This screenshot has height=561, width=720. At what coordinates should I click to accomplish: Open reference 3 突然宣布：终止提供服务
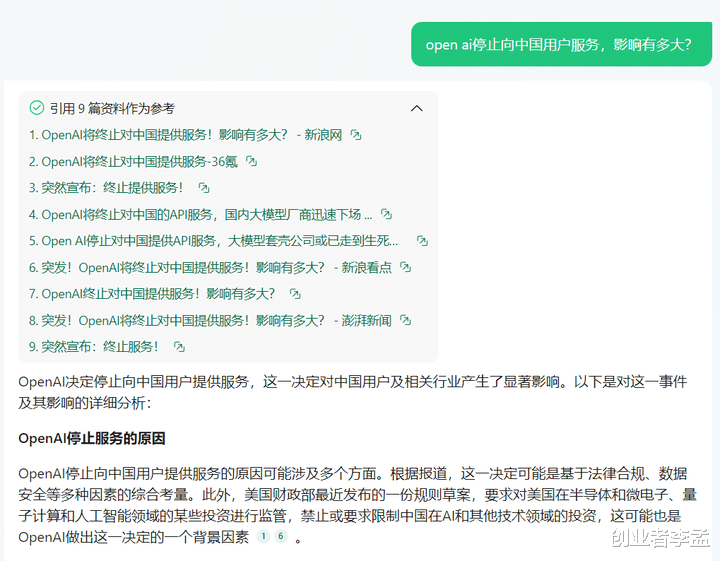pyautogui.click(x=106, y=188)
